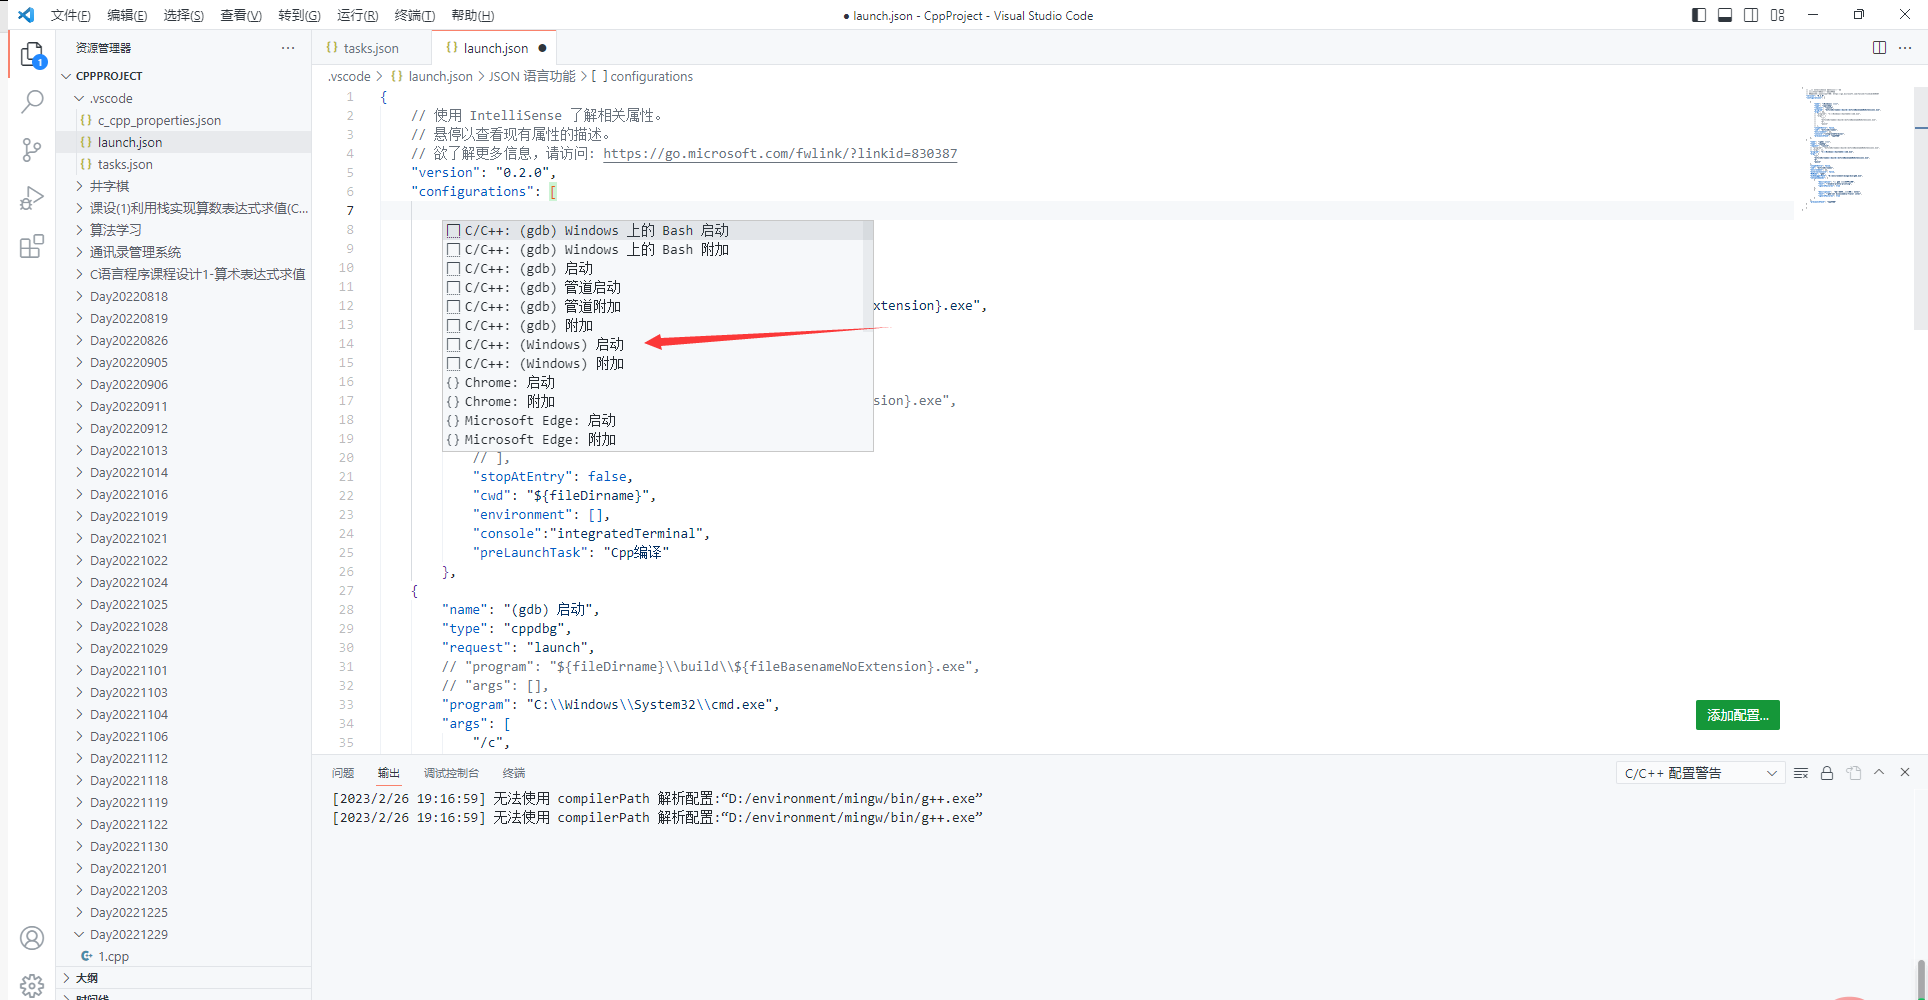Open the Source Control view icon
Viewport: 1928px width, 1000px height.
pyautogui.click(x=32, y=150)
